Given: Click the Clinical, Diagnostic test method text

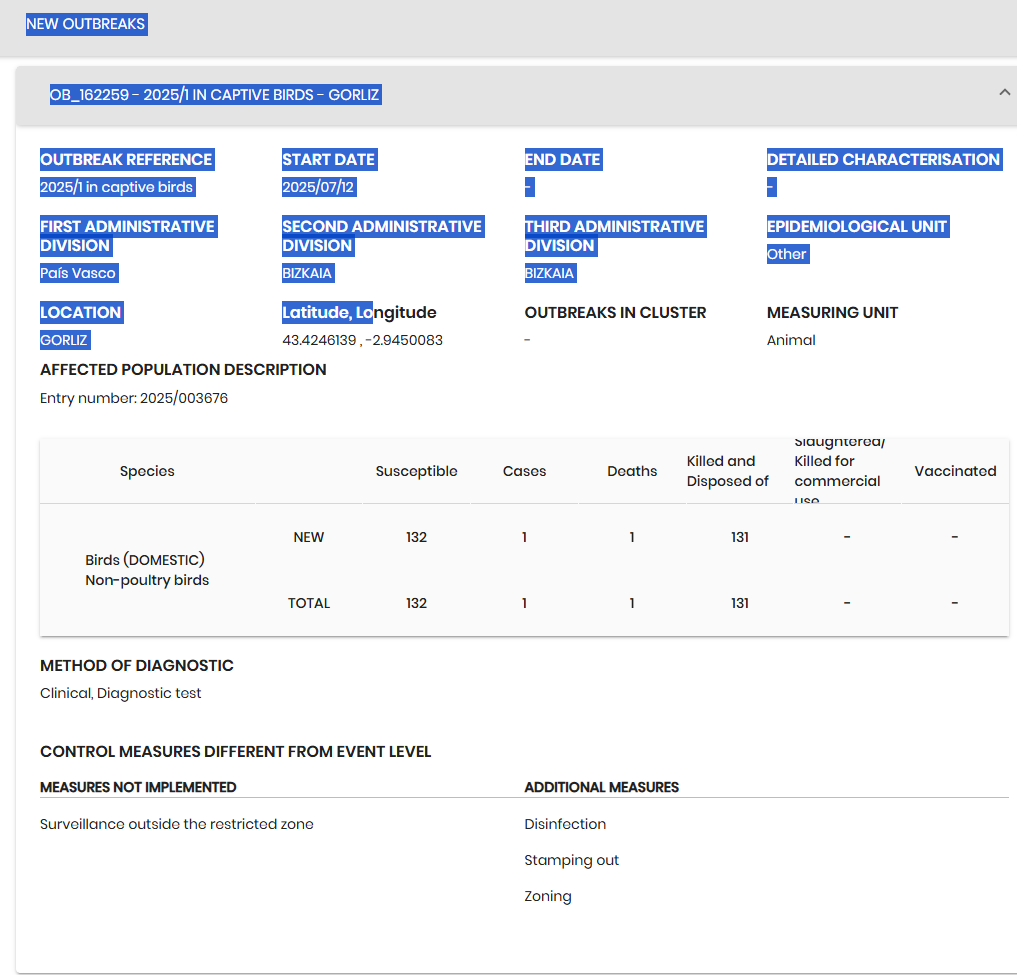Looking at the screenshot, I should [120, 693].
